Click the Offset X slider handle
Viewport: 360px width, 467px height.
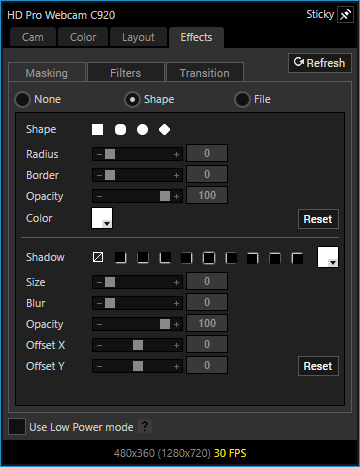(138, 345)
